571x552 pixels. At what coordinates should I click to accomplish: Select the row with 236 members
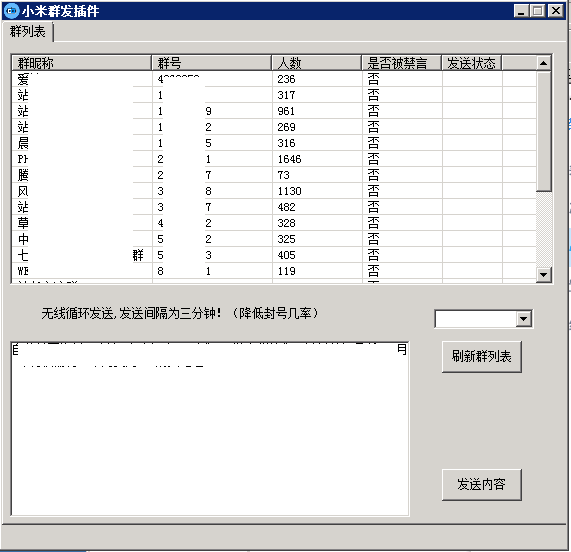coord(274,79)
